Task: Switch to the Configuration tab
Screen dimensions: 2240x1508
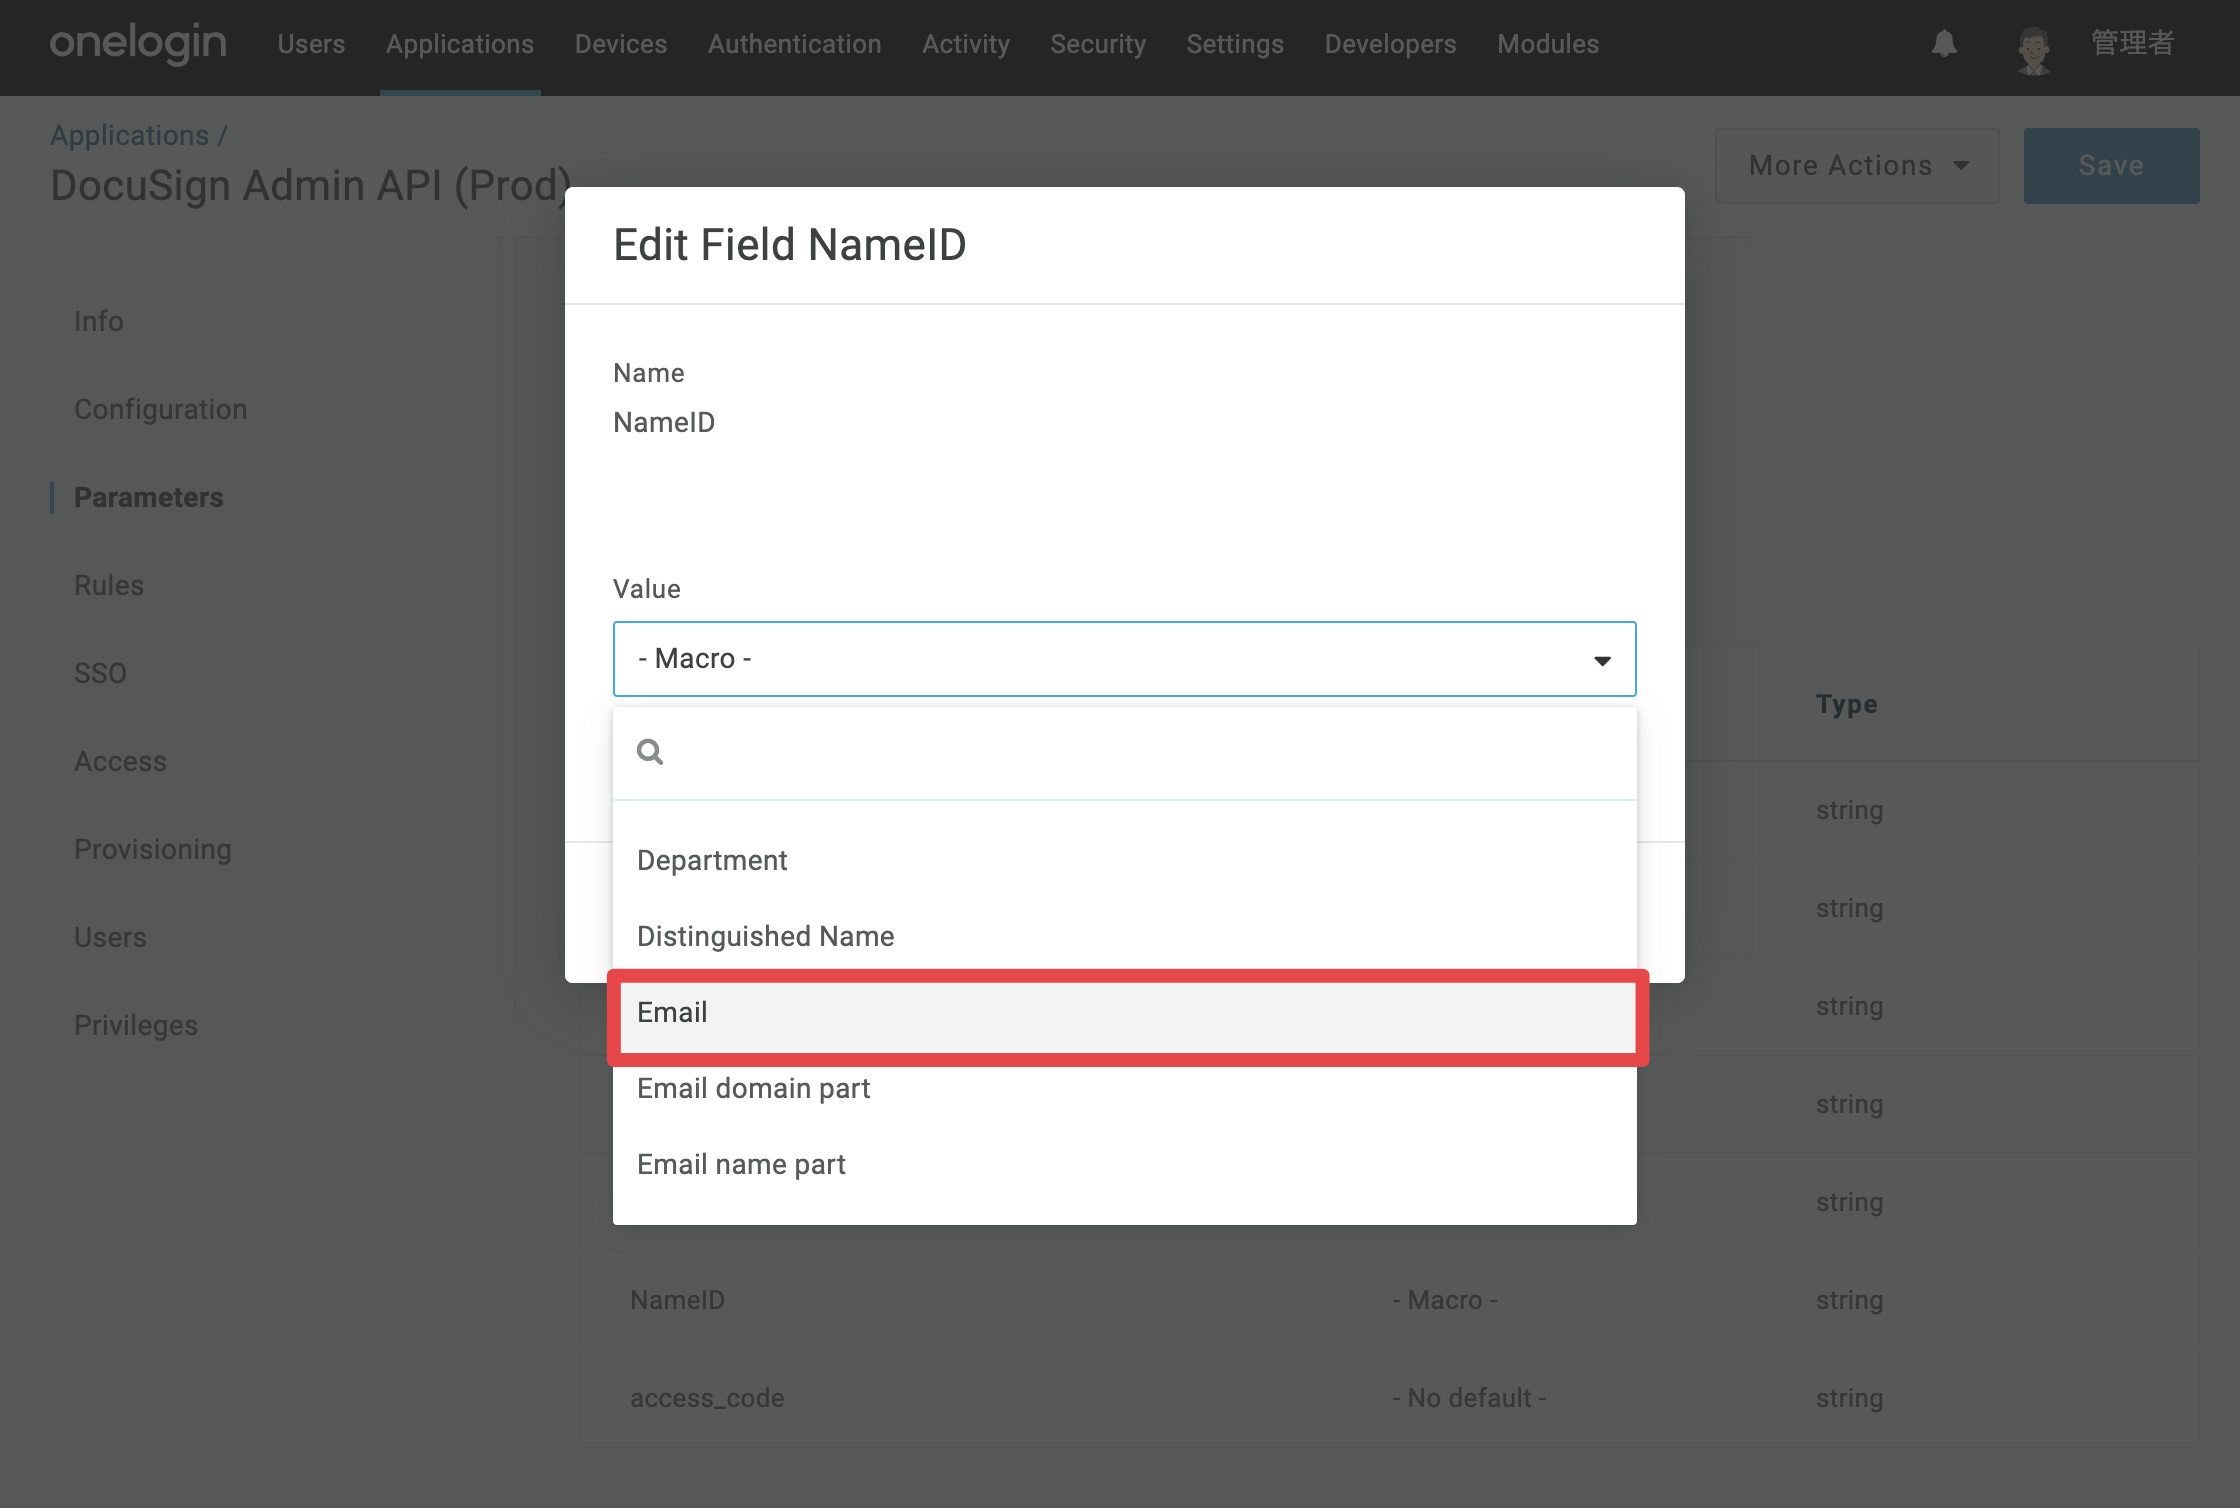Action: point(161,409)
